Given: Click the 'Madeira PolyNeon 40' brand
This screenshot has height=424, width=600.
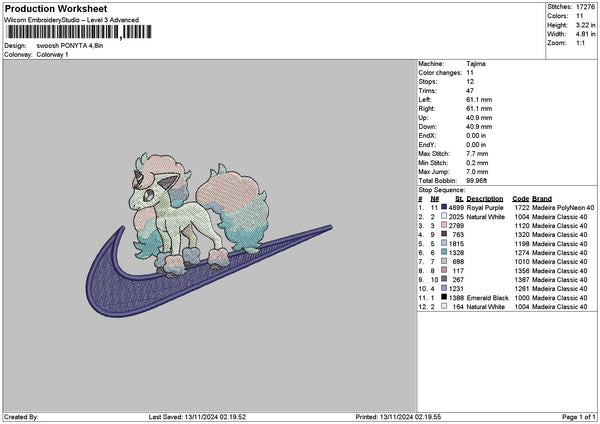Looking at the screenshot, I should click(x=563, y=208).
